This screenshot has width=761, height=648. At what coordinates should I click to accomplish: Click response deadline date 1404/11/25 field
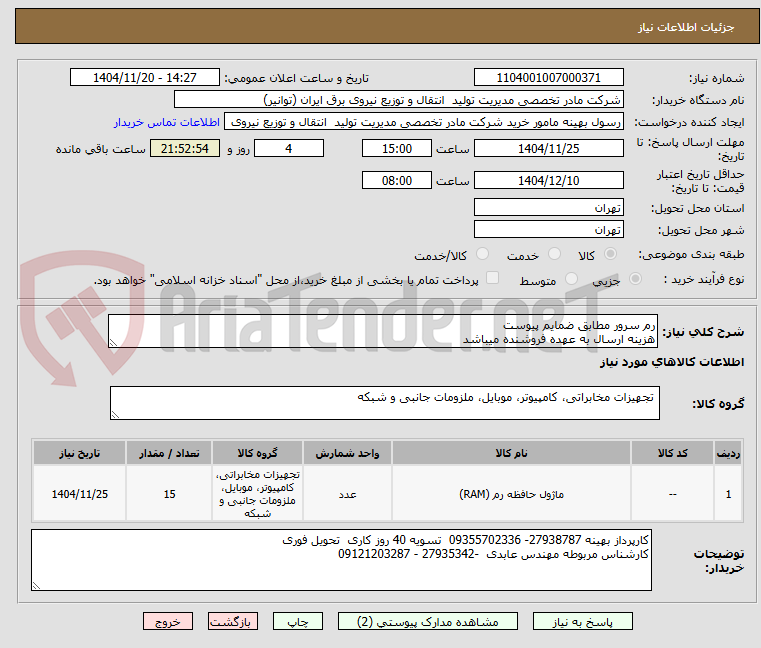tap(548, 149)
